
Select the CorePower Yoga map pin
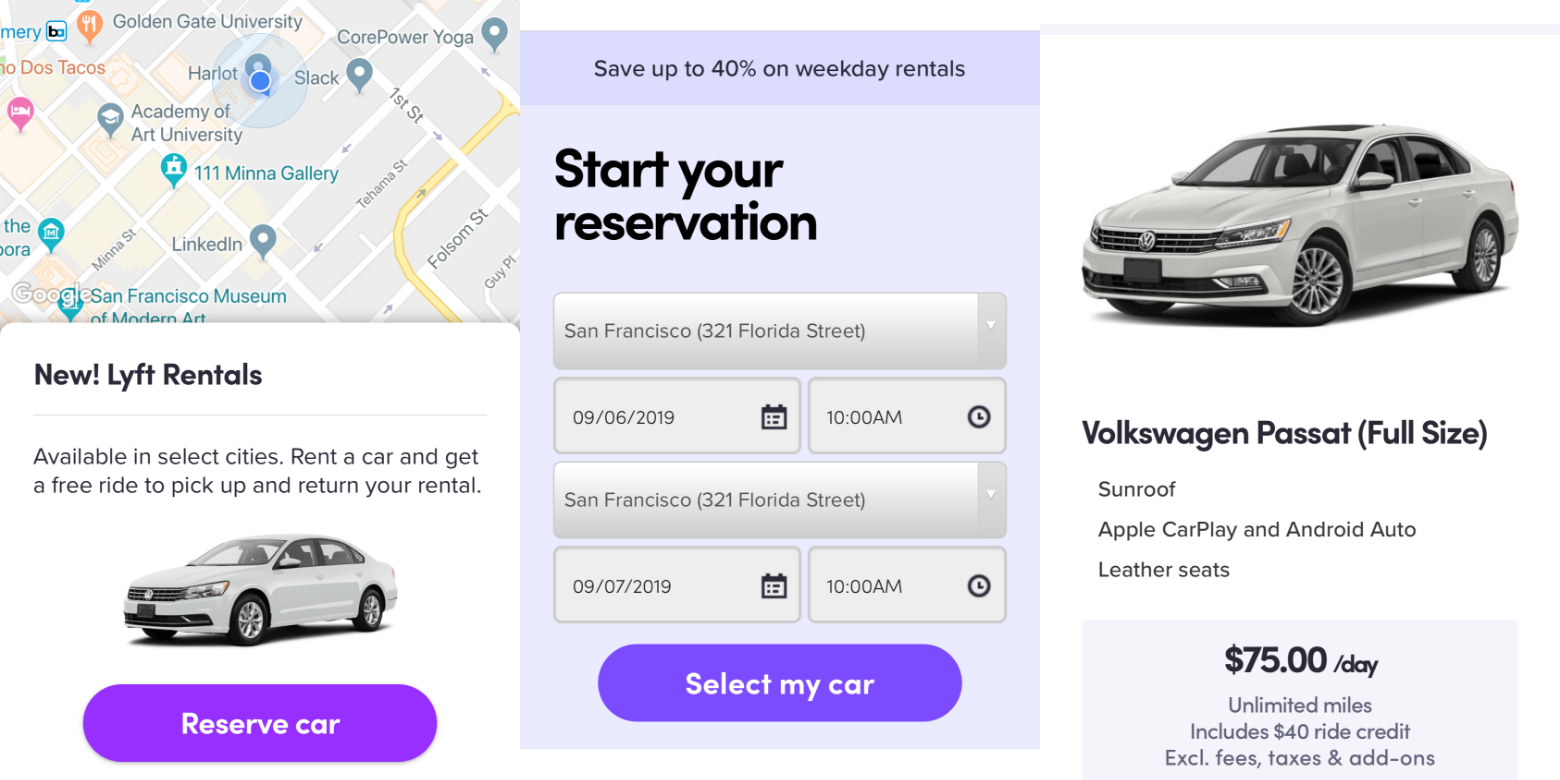494,37
